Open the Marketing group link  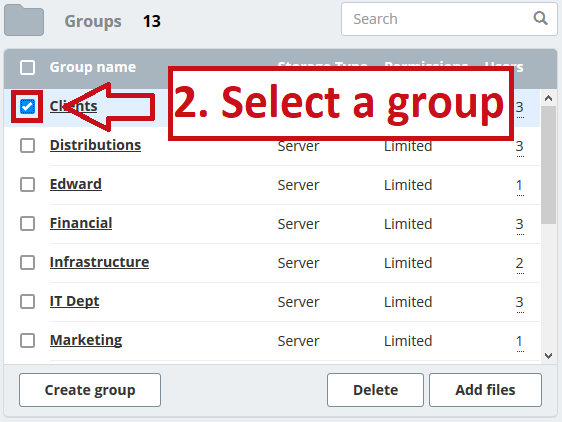click(86, 340)
